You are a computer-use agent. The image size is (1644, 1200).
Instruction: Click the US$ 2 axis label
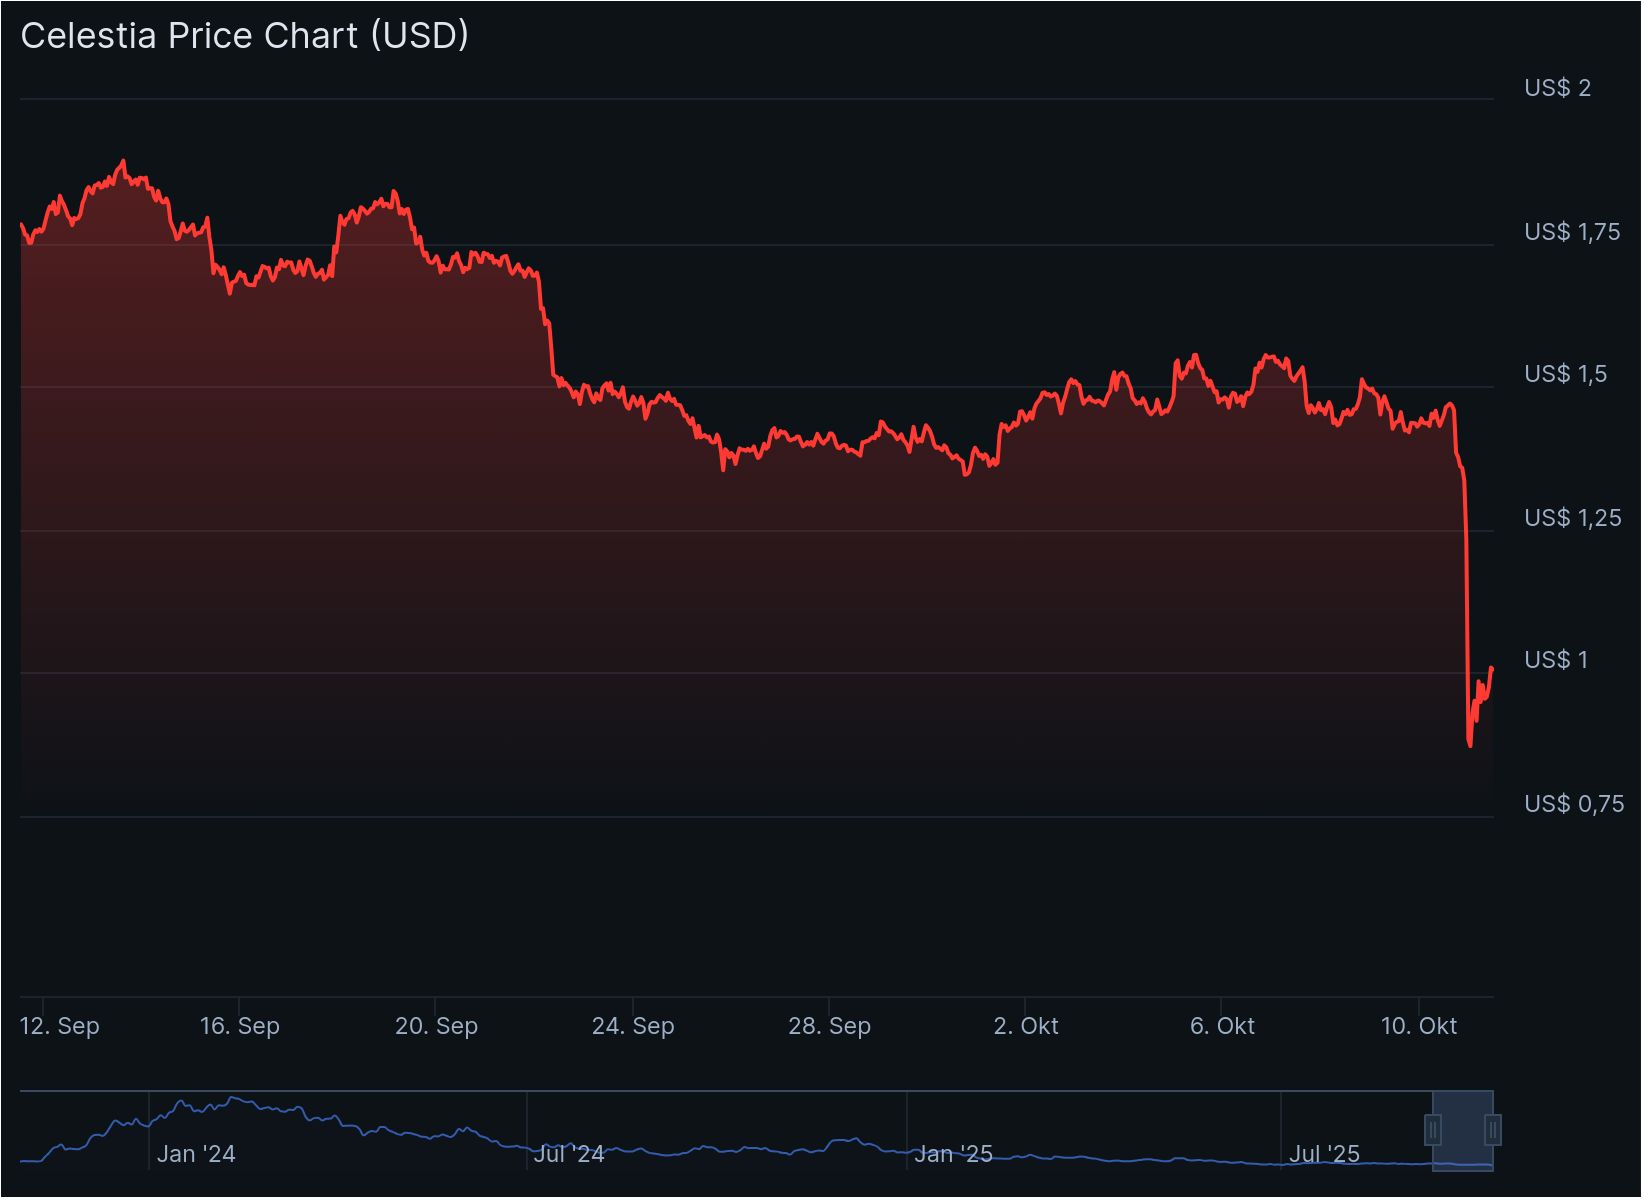click(1557, 88)
